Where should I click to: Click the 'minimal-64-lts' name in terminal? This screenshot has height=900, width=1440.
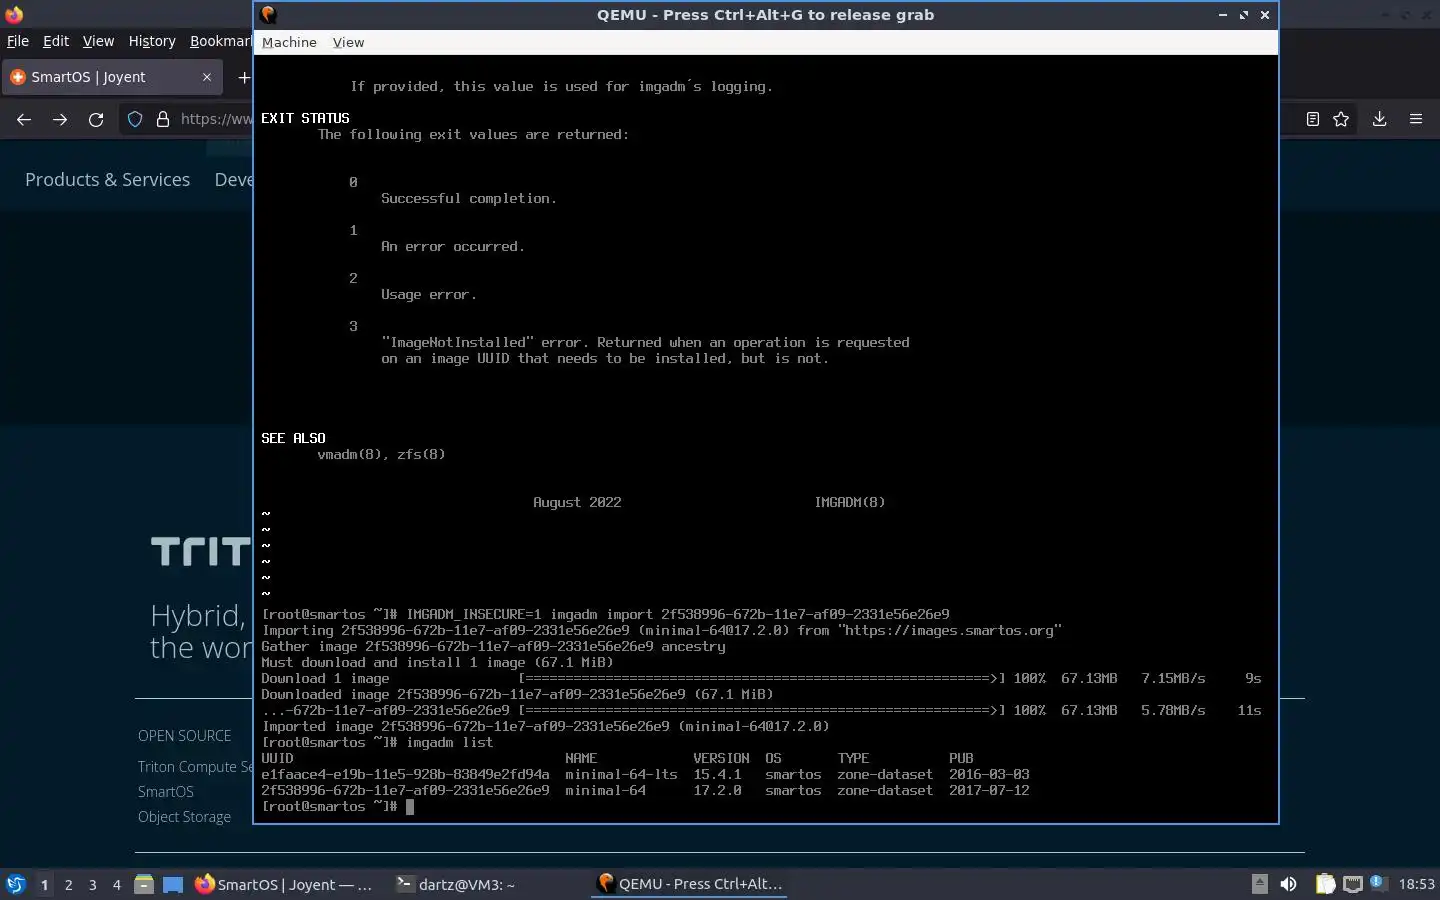pos(621,774)
